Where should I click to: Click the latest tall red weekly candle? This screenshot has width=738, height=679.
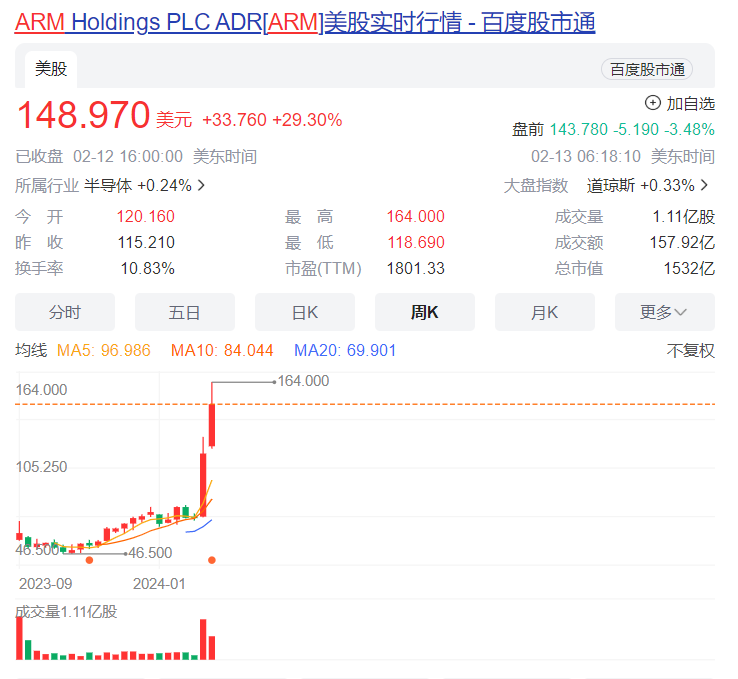click(212, 425)
